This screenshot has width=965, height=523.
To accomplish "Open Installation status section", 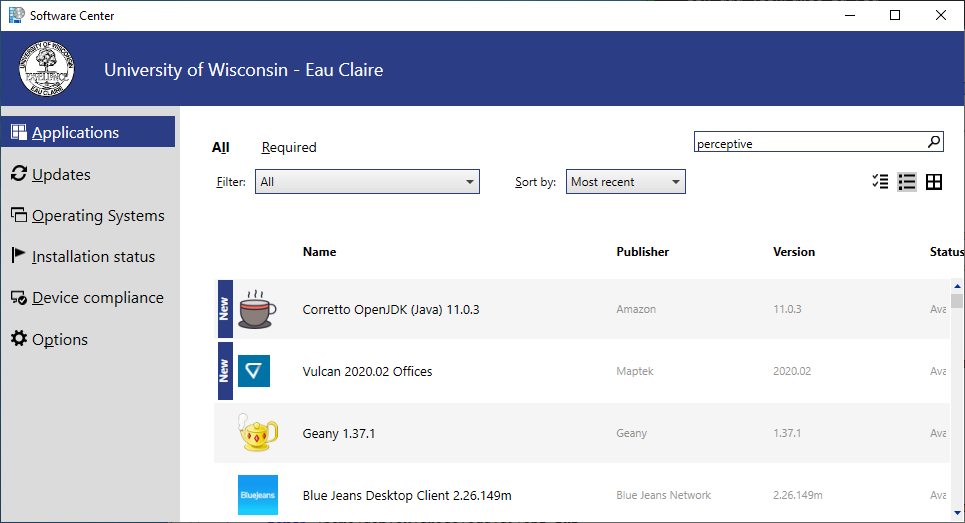I will 93,257.
